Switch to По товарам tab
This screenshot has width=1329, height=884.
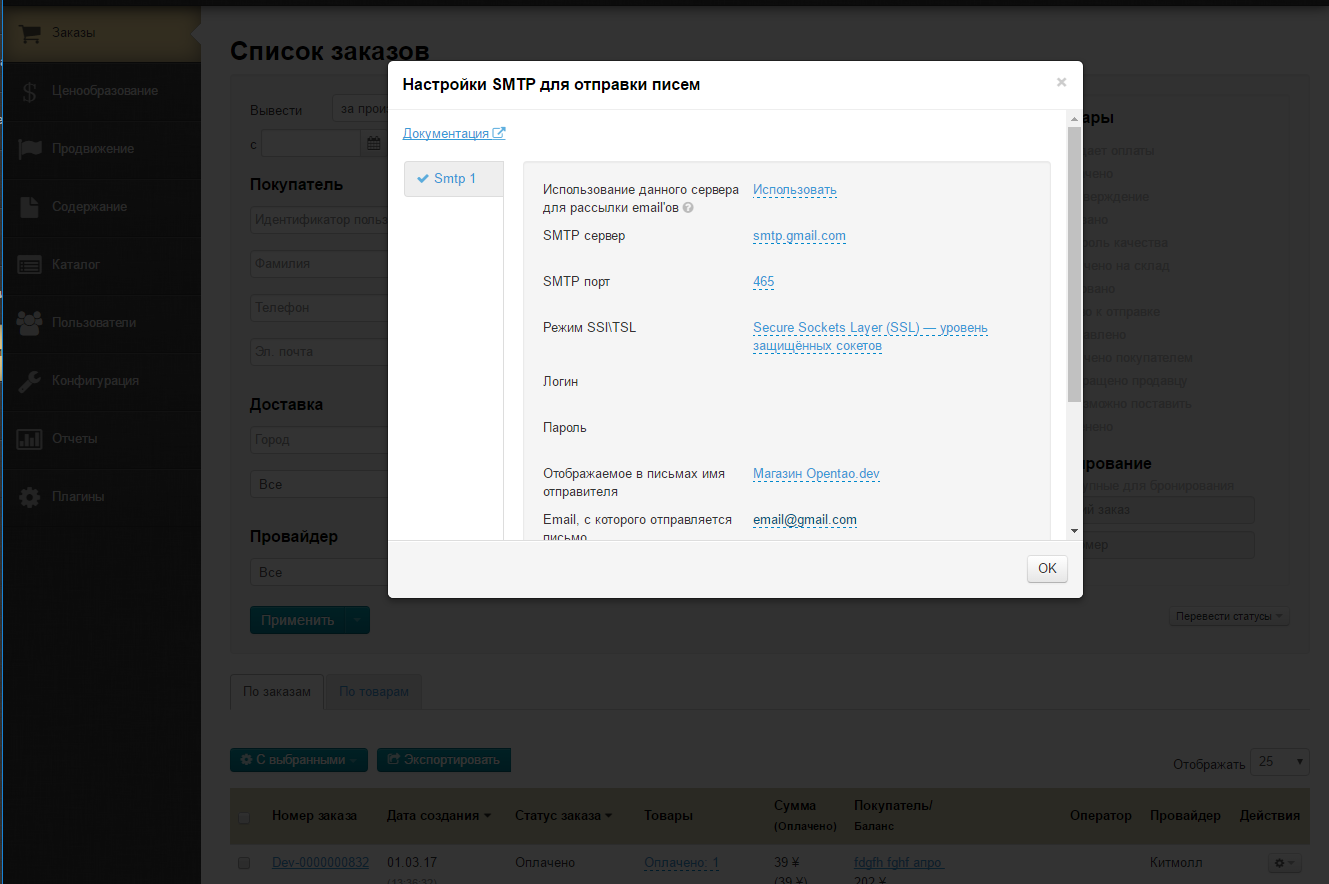[x=374, y=692]
